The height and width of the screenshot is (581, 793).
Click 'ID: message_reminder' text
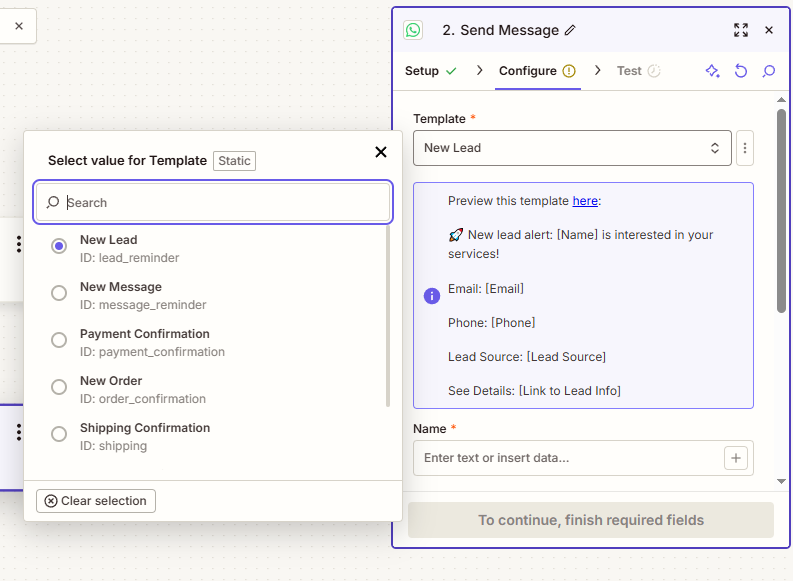click(x=143, y=305)
